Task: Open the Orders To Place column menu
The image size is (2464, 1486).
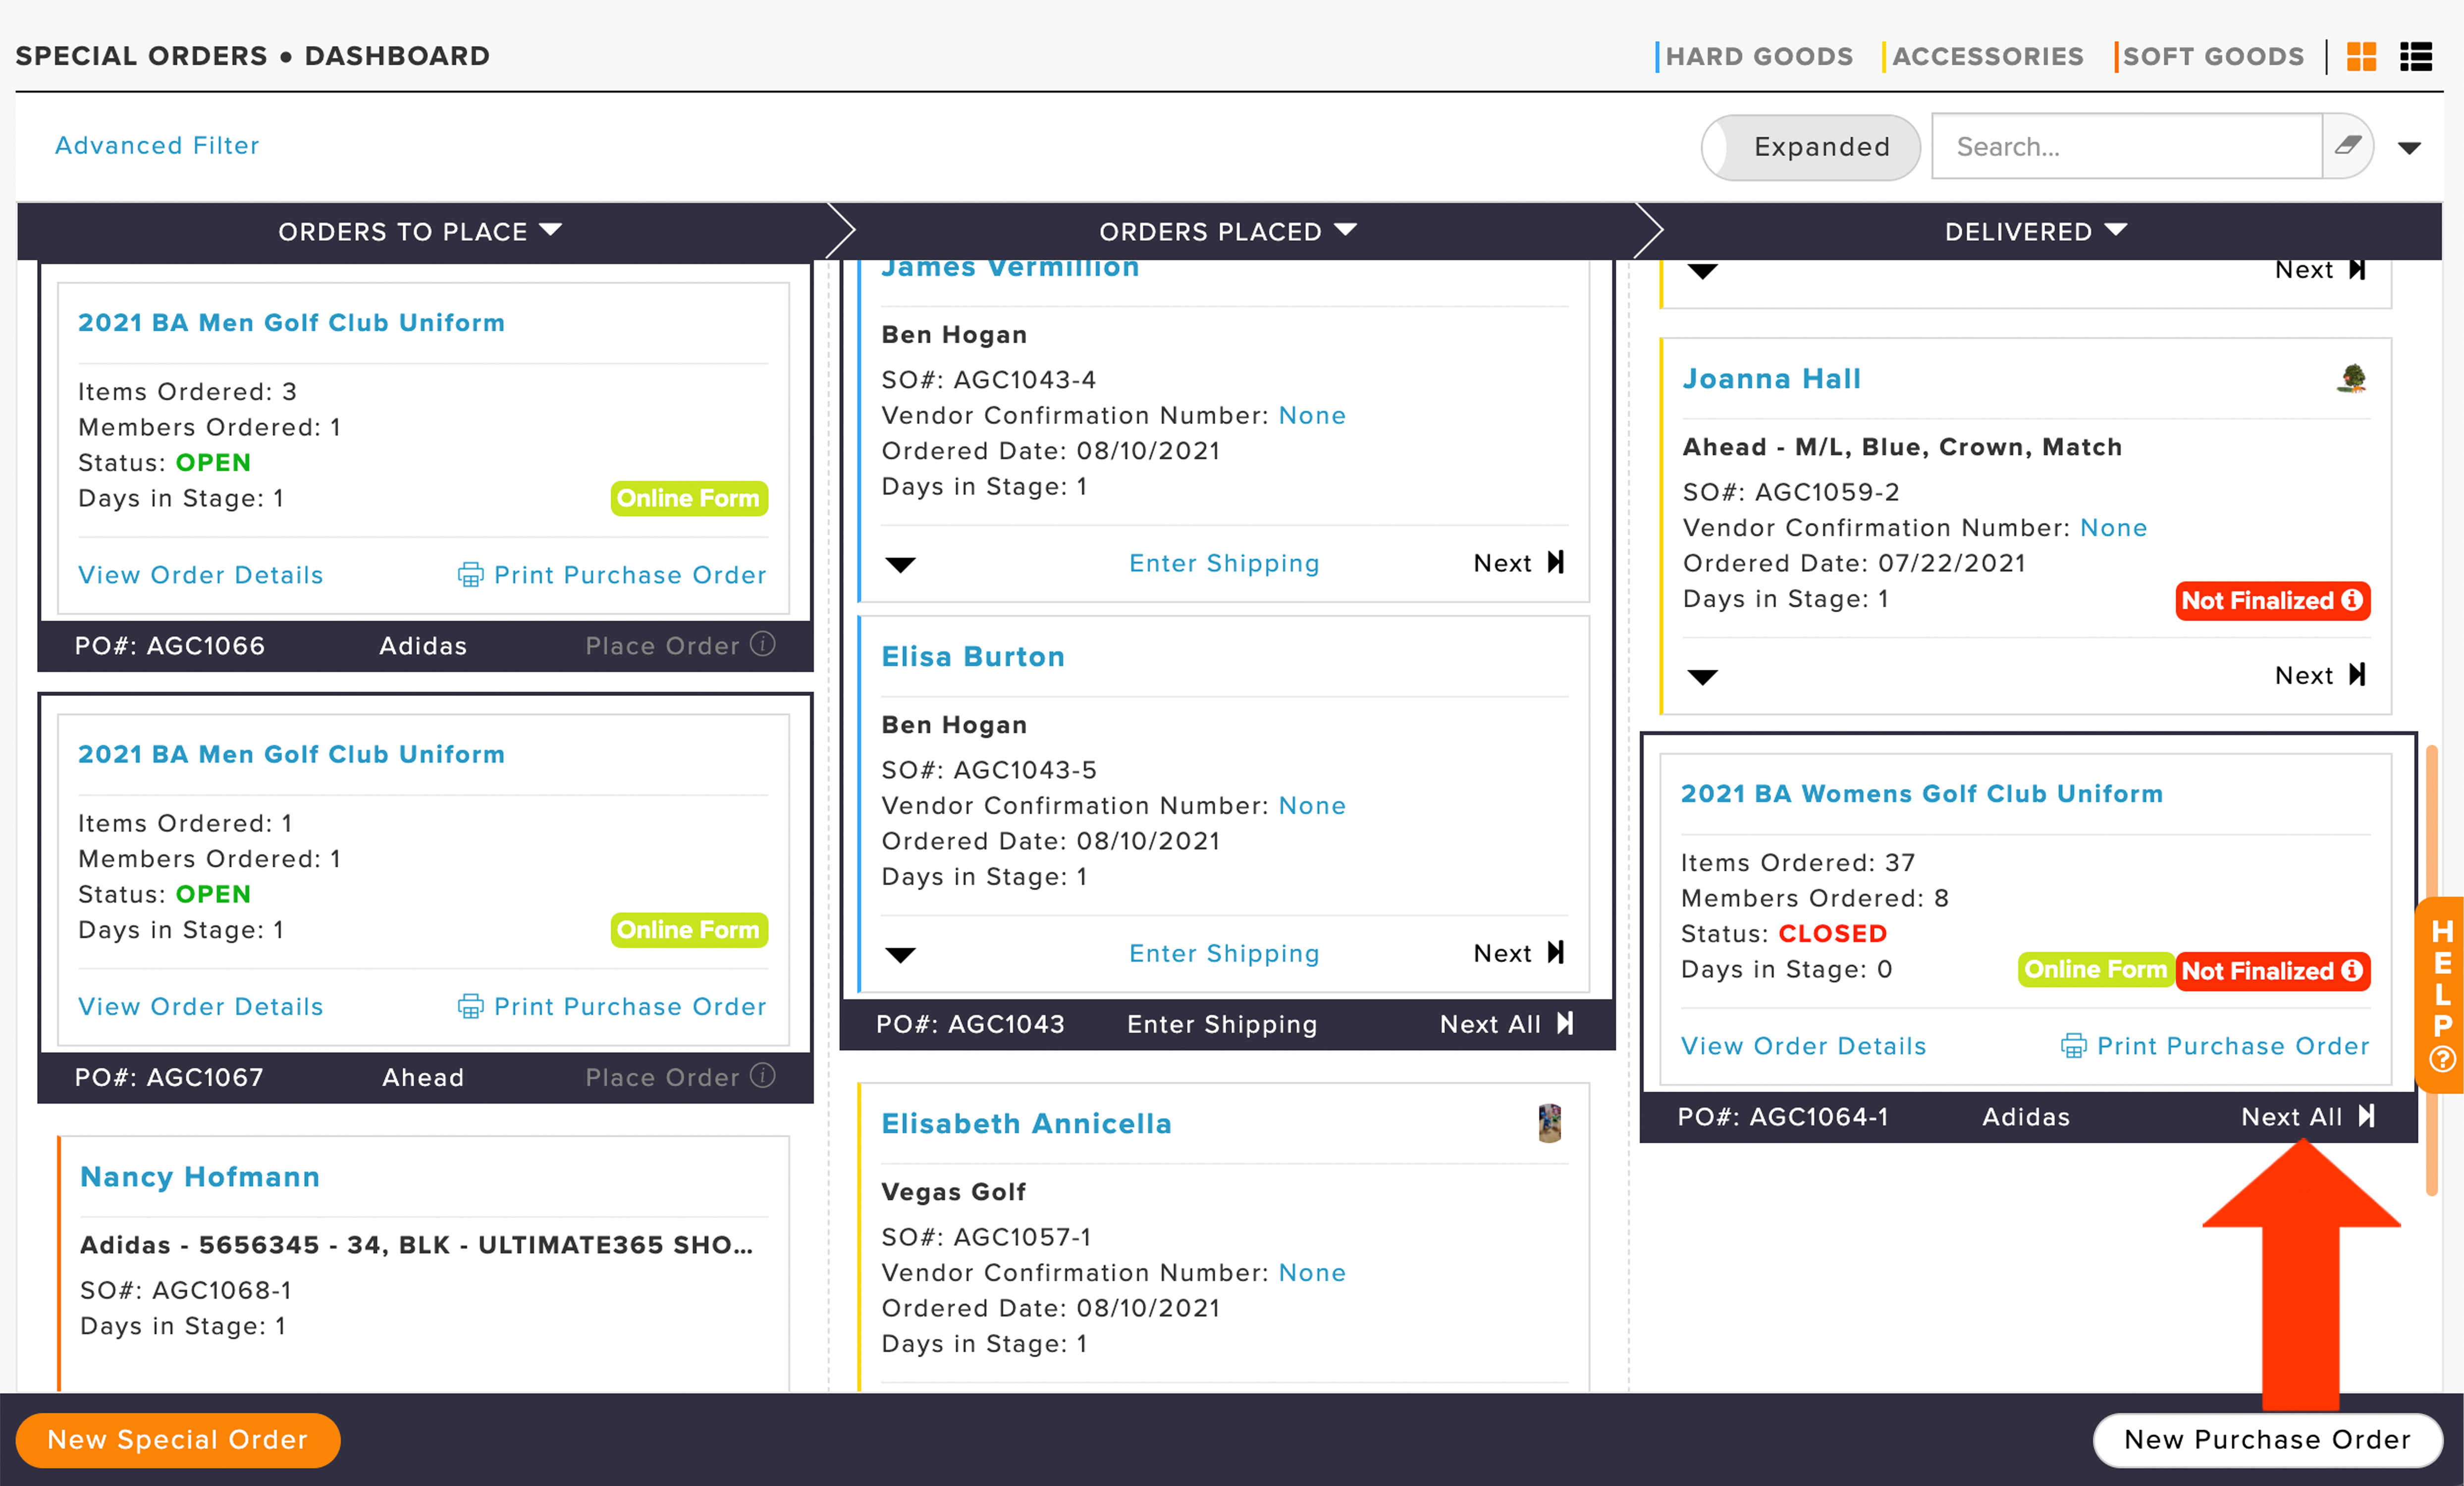Action: click(420, 231)
